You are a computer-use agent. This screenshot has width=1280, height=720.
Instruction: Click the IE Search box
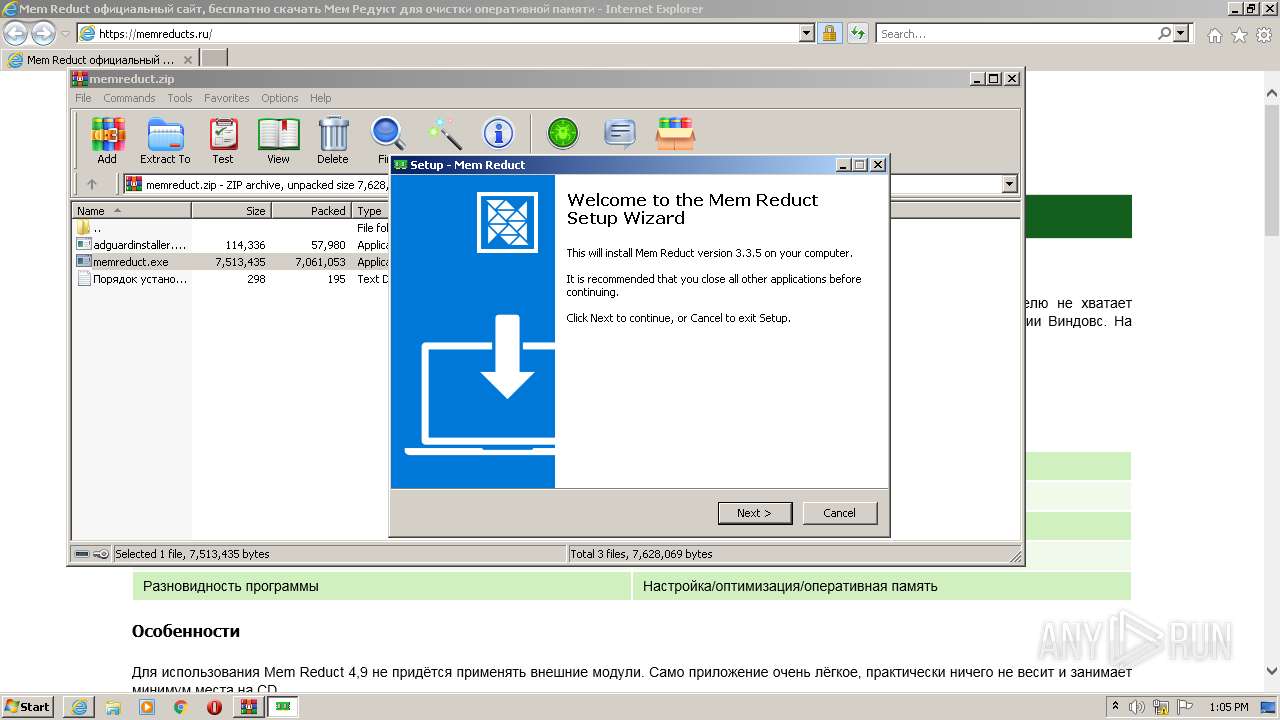click(x=1016, y=34)
